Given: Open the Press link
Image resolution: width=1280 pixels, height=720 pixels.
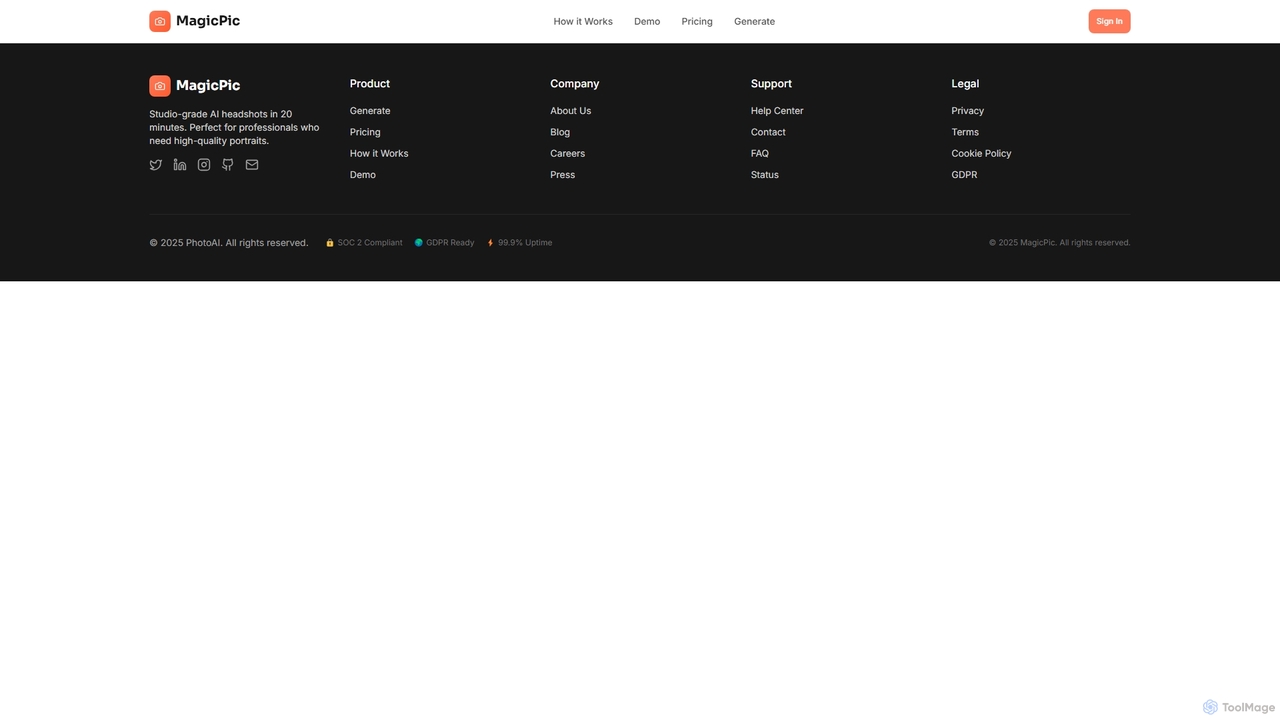Looking at the screenshot, I should coord(563,175).
